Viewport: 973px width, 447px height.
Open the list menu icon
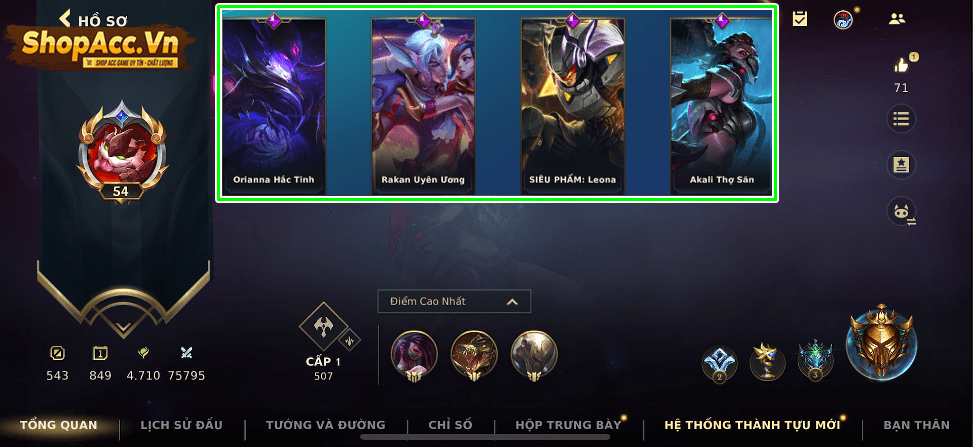point(901,119)
